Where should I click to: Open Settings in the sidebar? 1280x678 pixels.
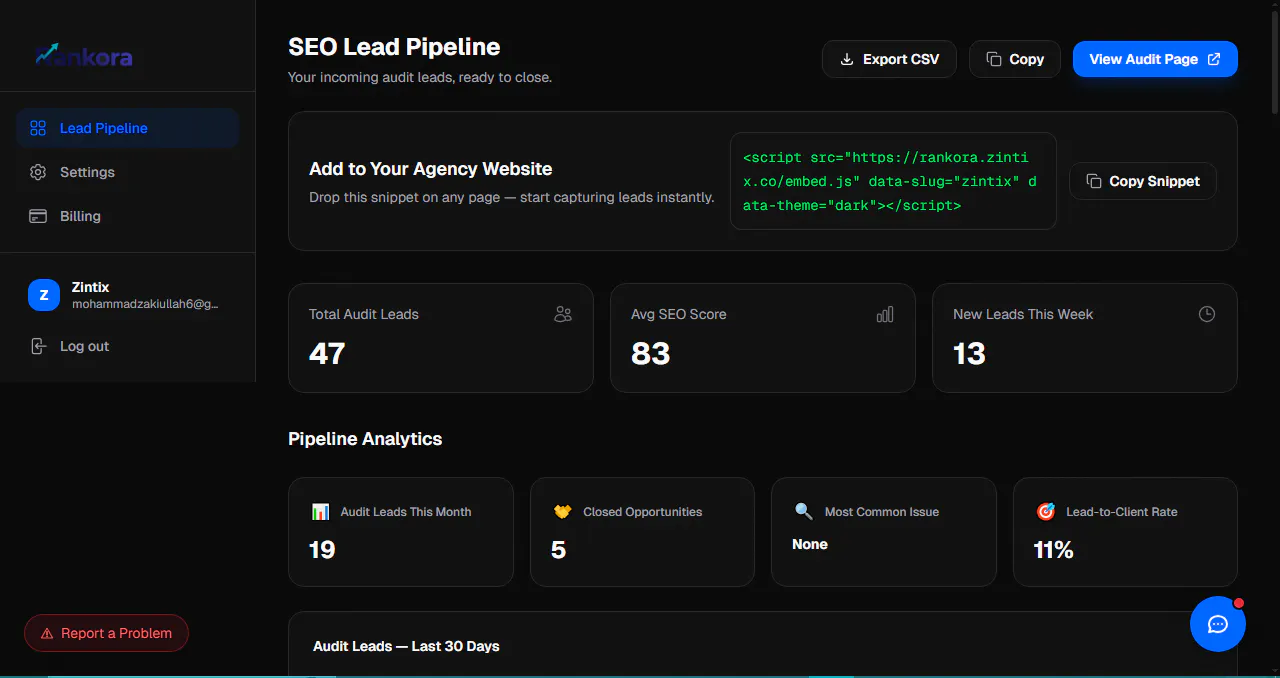tap(127, 172)
